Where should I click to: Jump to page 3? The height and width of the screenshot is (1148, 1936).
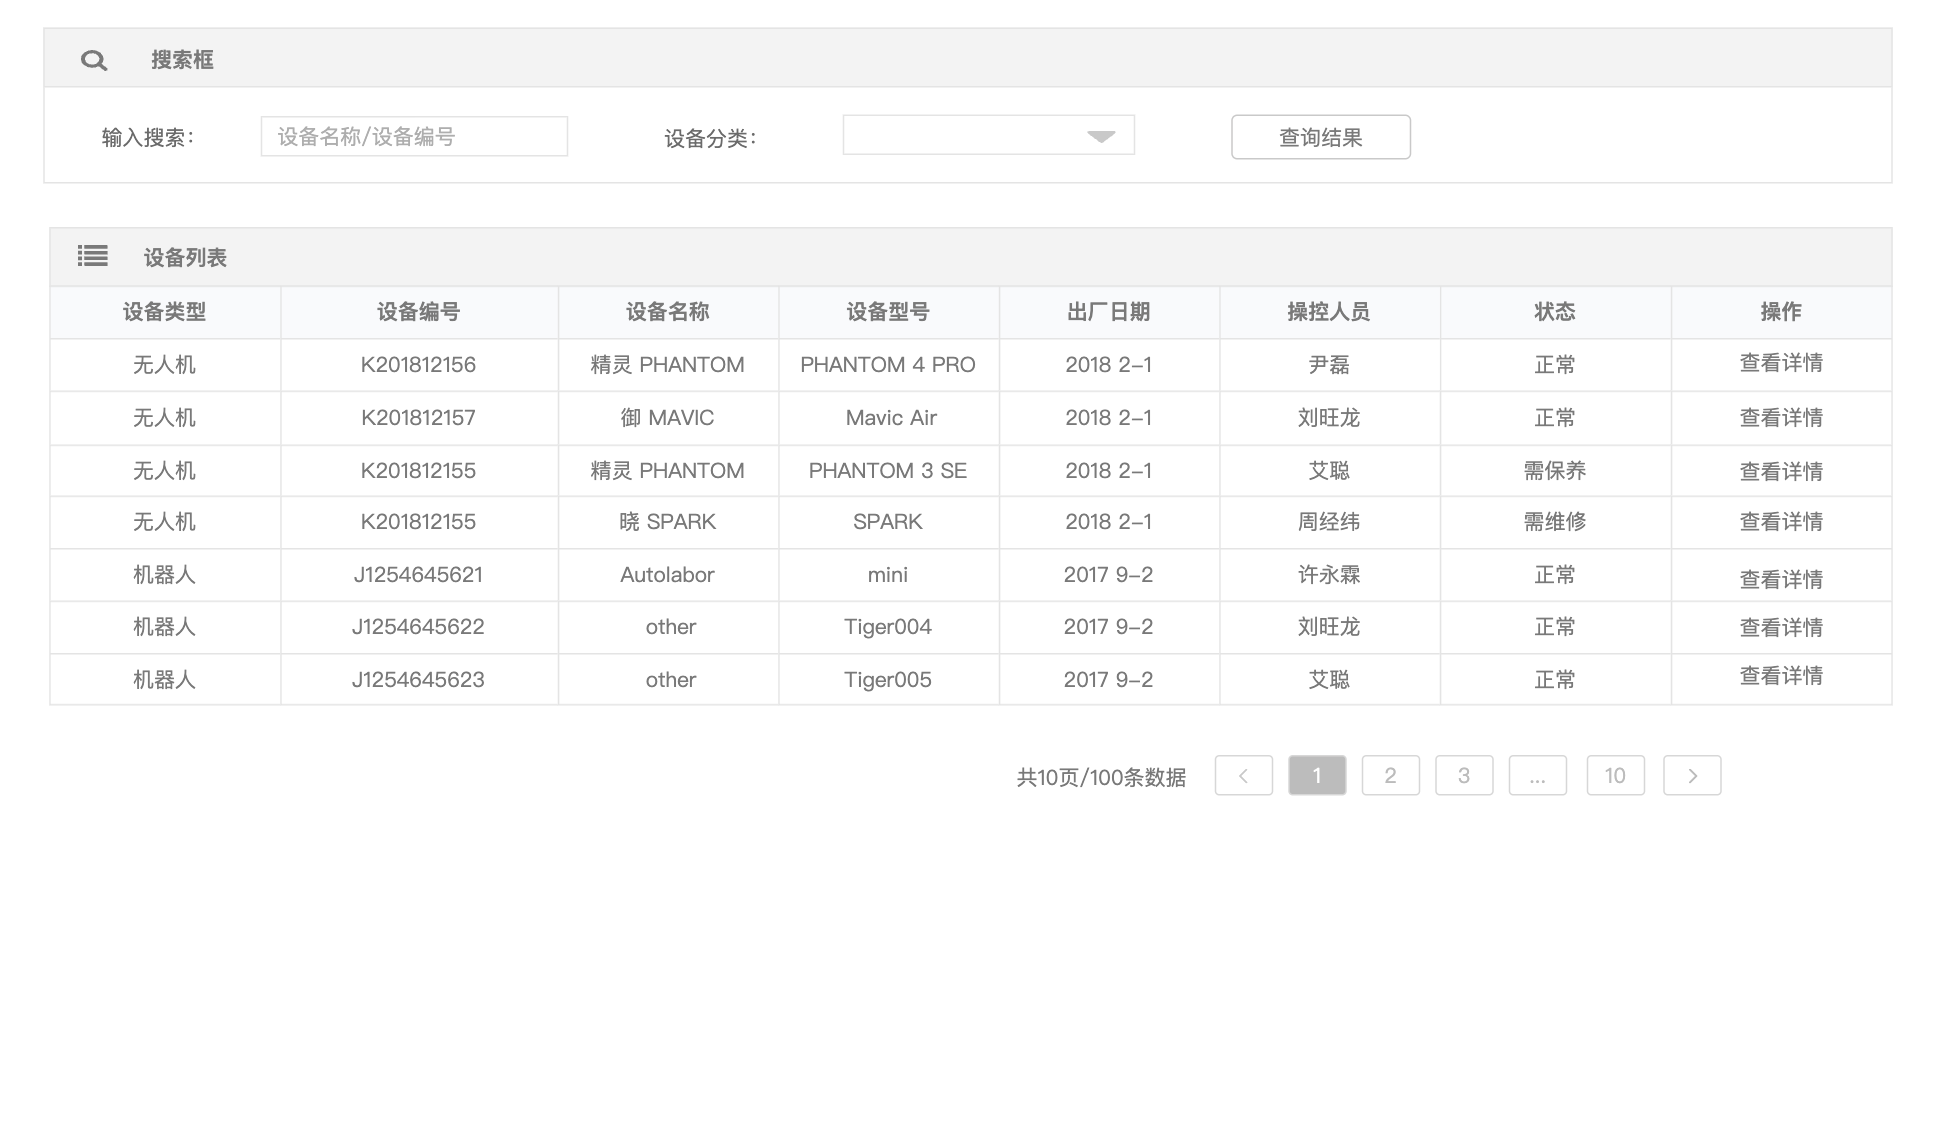pyautogui.click(x=1464, y=776)
